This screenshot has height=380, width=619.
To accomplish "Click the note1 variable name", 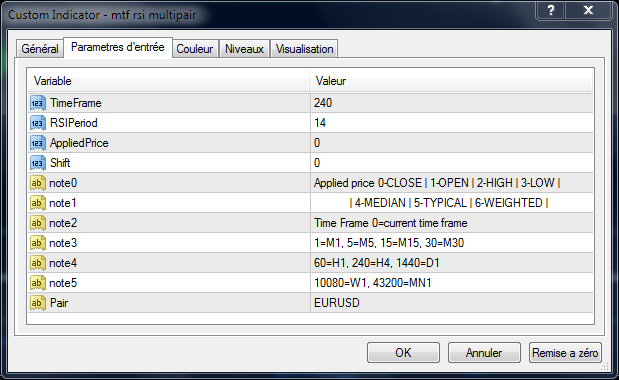I will click(63, 203).
